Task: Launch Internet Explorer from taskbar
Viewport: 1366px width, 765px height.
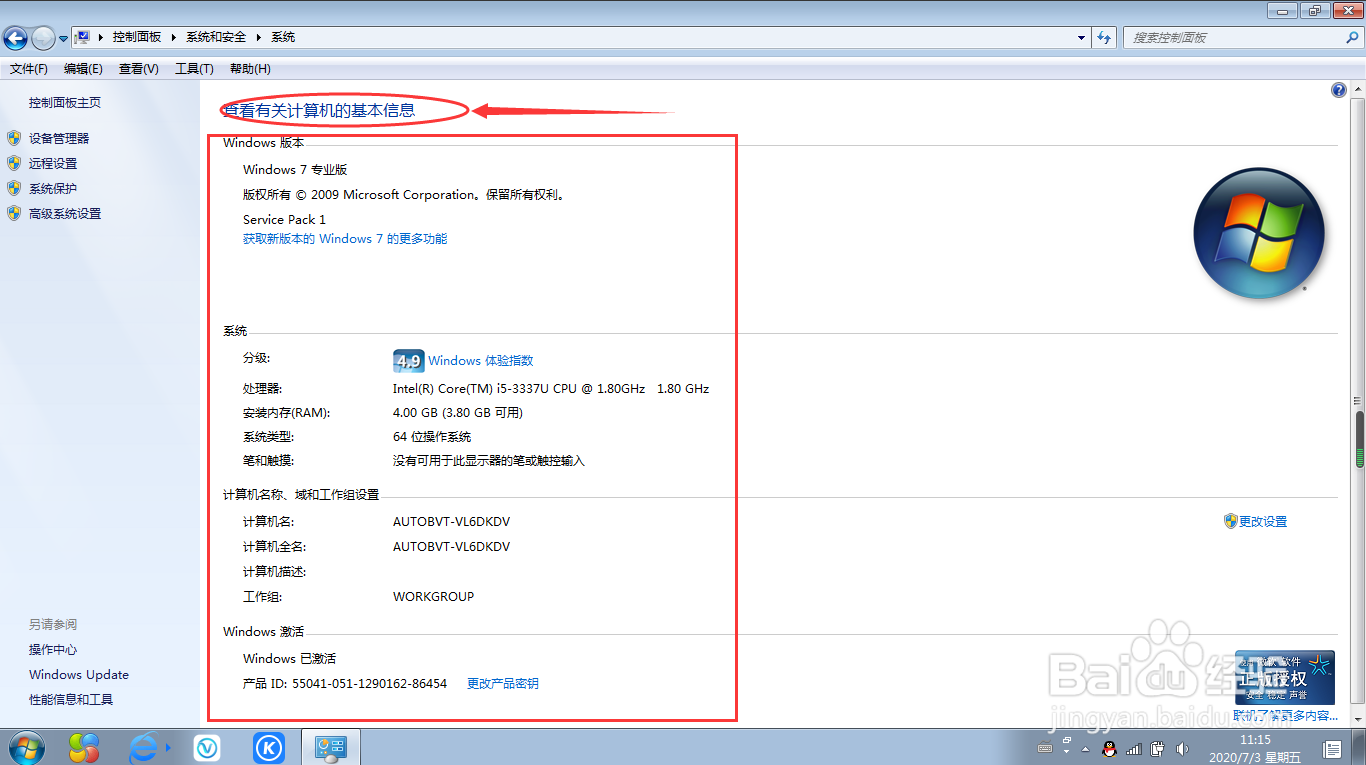Action: (145, 748)
